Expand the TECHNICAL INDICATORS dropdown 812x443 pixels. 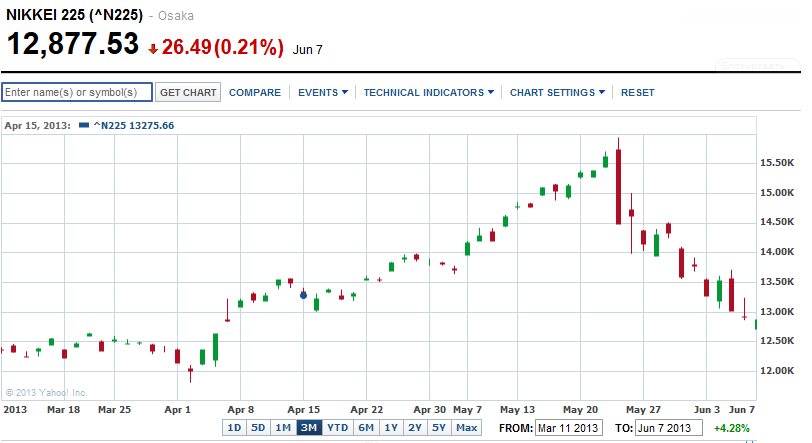(428, 92)
